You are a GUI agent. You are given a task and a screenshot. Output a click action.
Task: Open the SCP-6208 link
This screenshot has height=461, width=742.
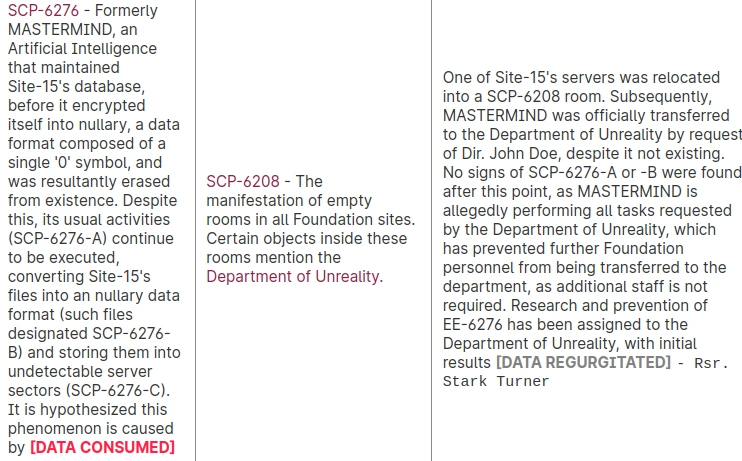[243, 181]
